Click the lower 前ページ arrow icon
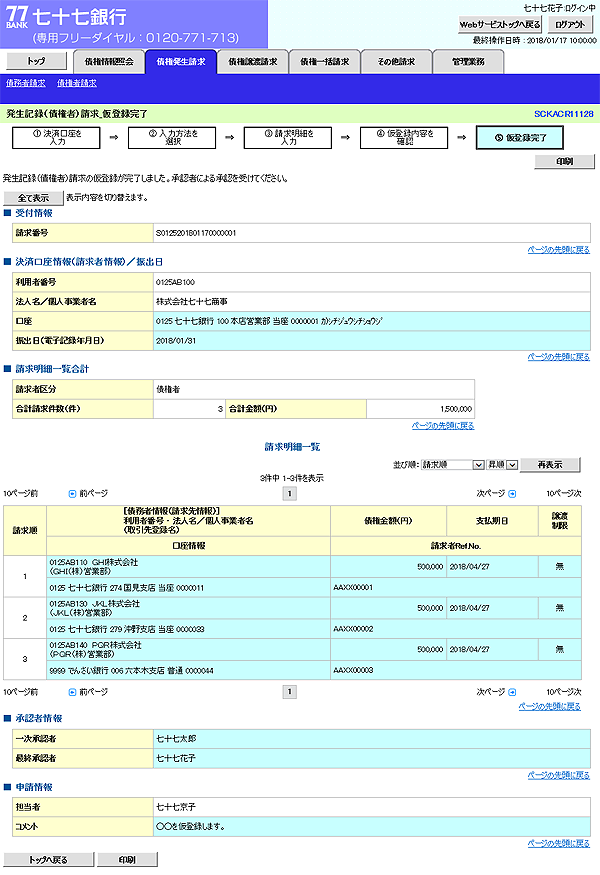This screenshot has height=875, width=600. click(x=72, y=692)
